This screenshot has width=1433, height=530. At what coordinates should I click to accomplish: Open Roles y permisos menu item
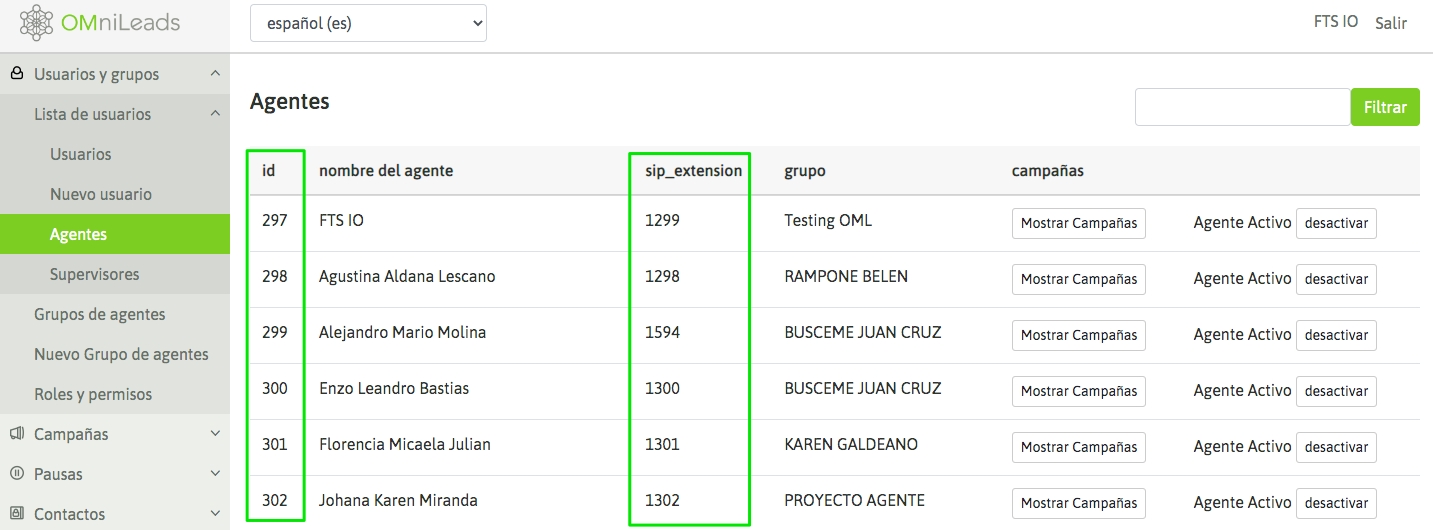pos(93,394)
